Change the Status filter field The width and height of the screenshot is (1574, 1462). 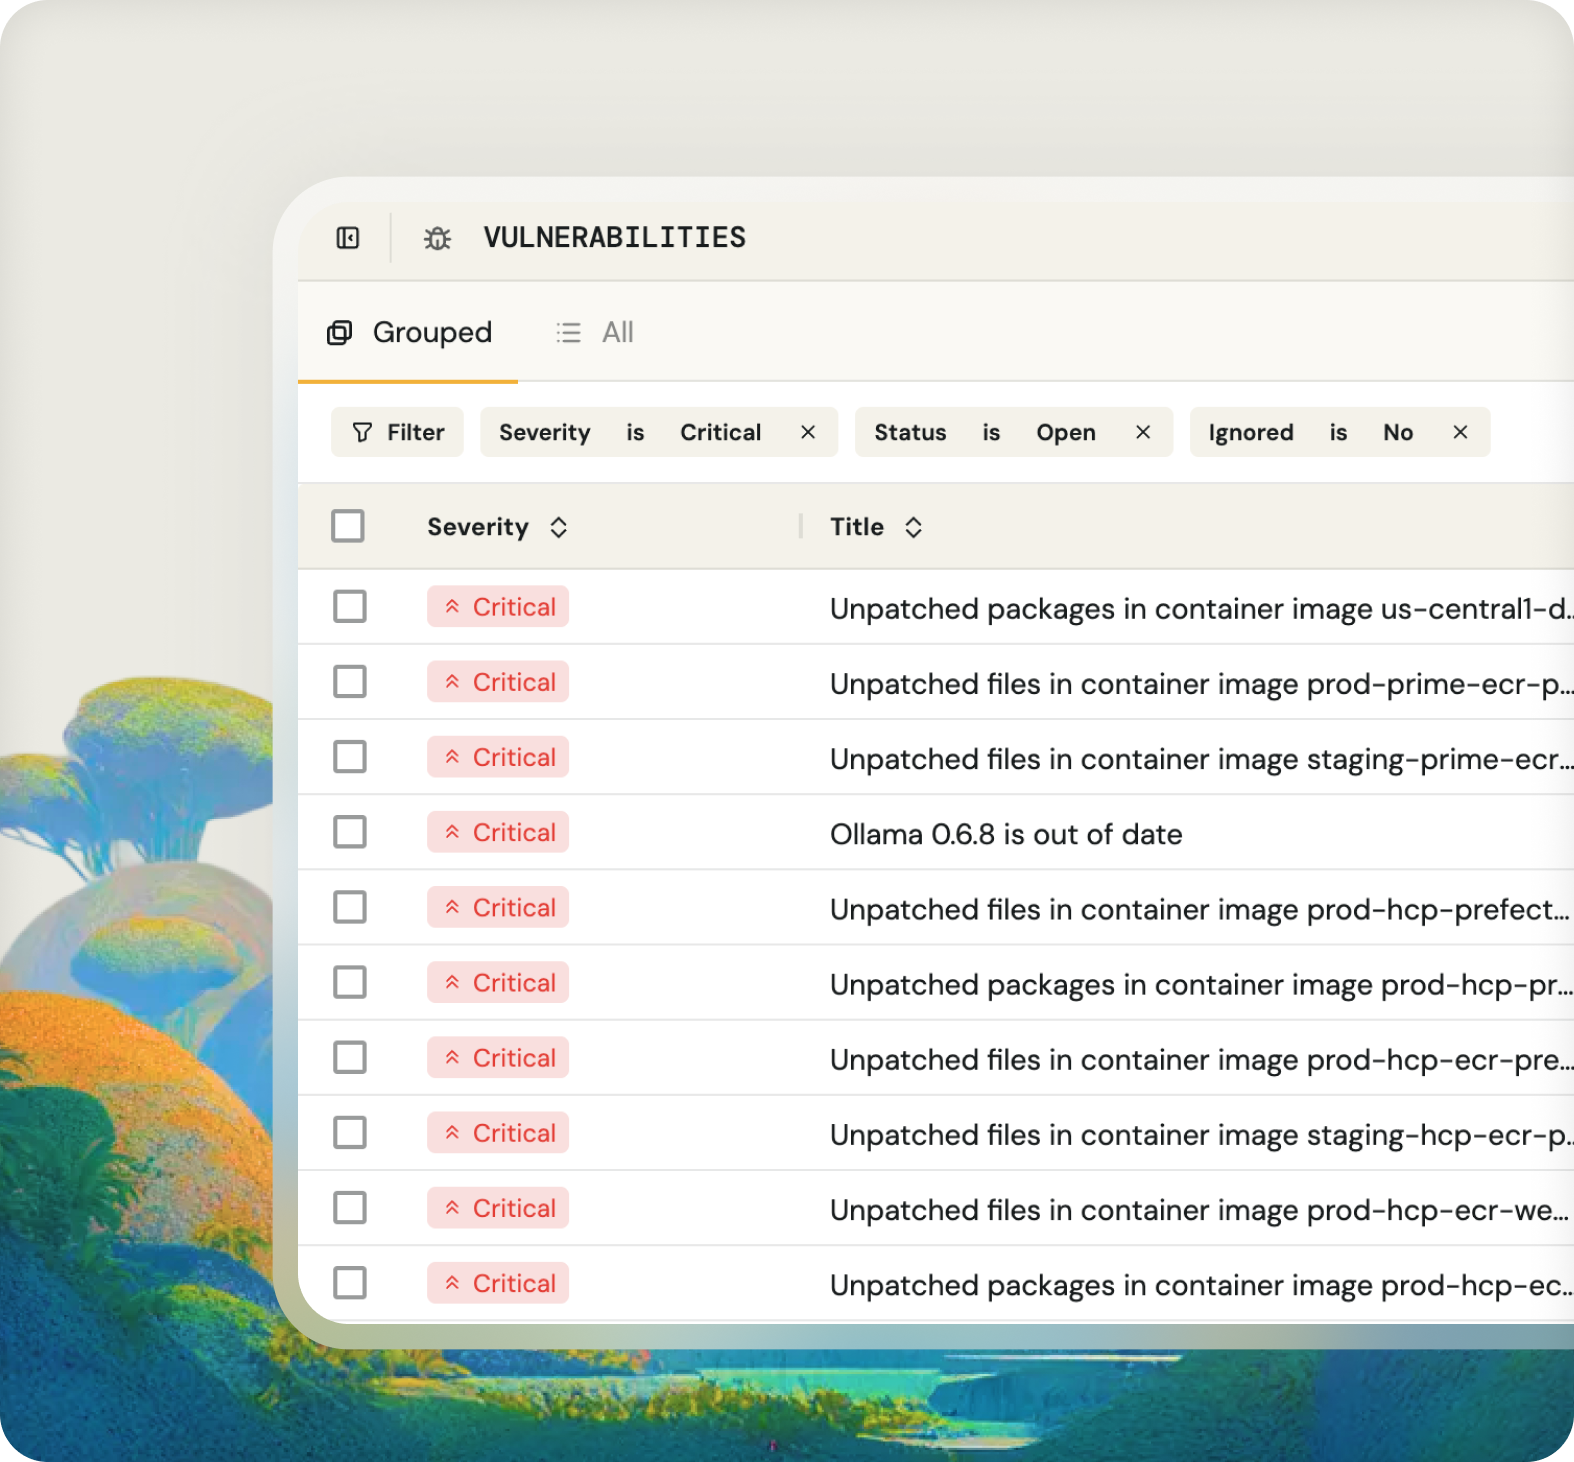tap(910, 432)
